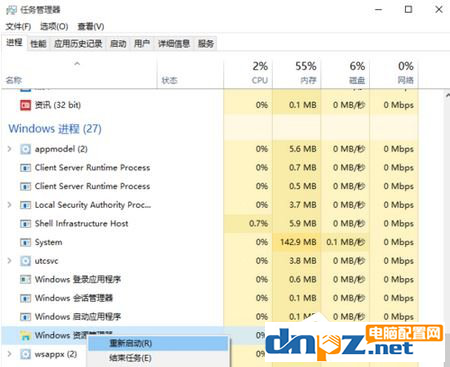The height and width of the screenshot is (367, 450).
Task: Expand the wsappx (2) group
Action: click(x=10, y=354)
